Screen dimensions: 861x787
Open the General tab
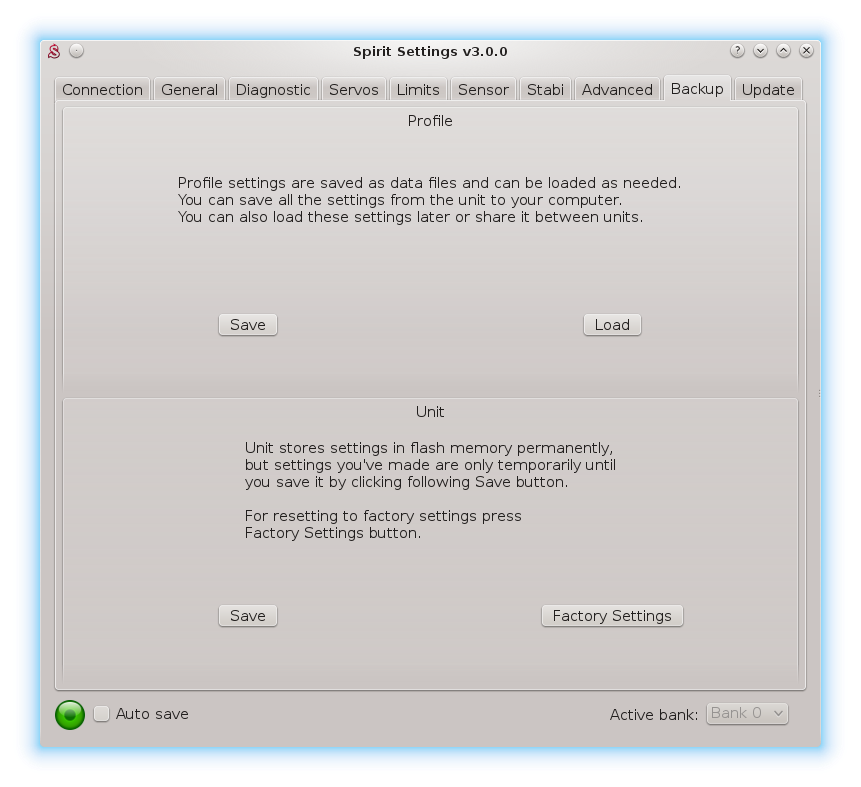[x=189, y=90]
